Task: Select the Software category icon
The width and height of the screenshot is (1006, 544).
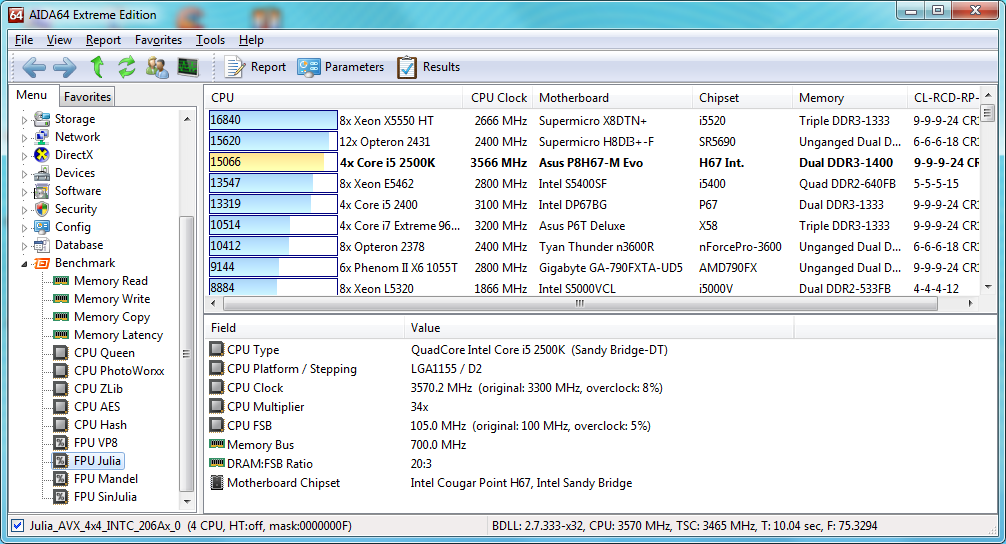Action: [x=42, y=191]
